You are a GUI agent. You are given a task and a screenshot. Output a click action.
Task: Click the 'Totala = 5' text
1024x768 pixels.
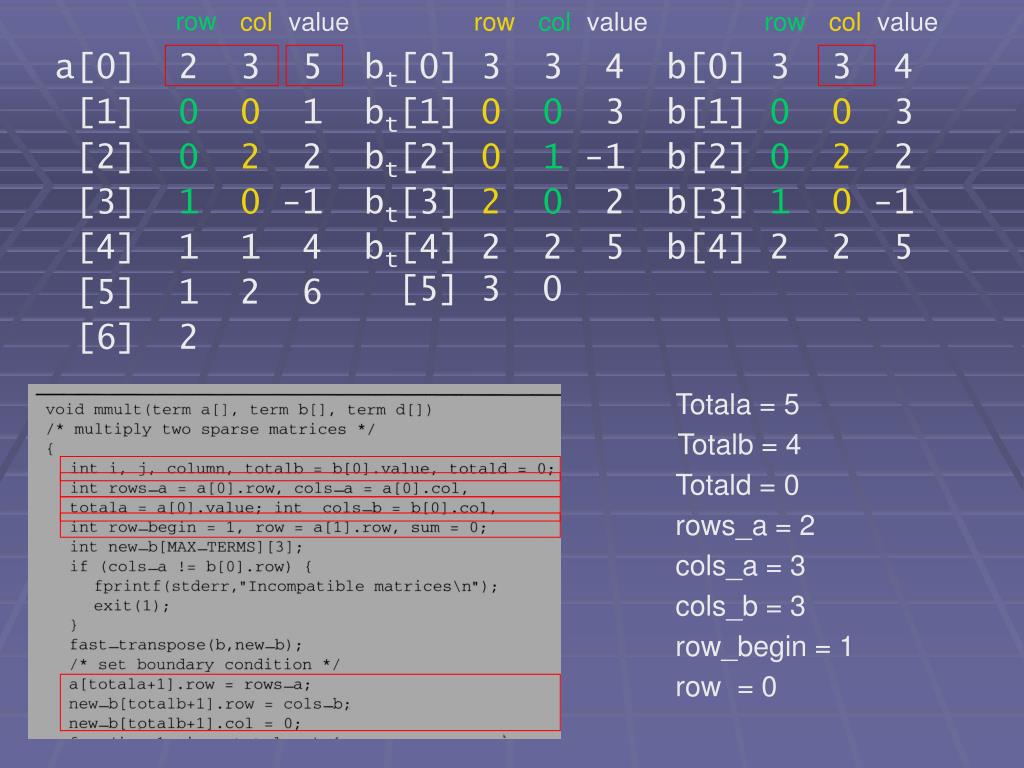737,405
